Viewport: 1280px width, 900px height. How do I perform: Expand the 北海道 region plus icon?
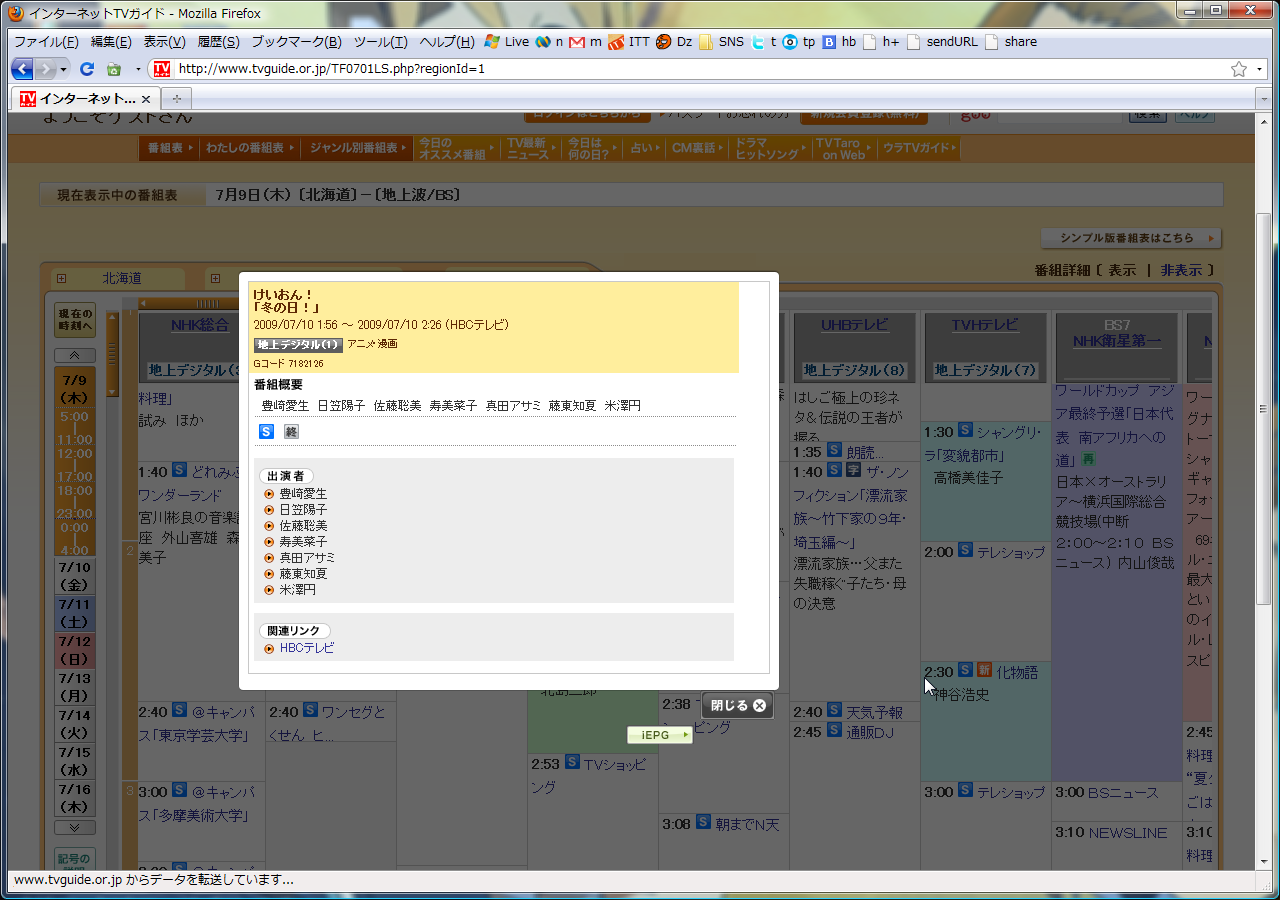tap(61, 279)
